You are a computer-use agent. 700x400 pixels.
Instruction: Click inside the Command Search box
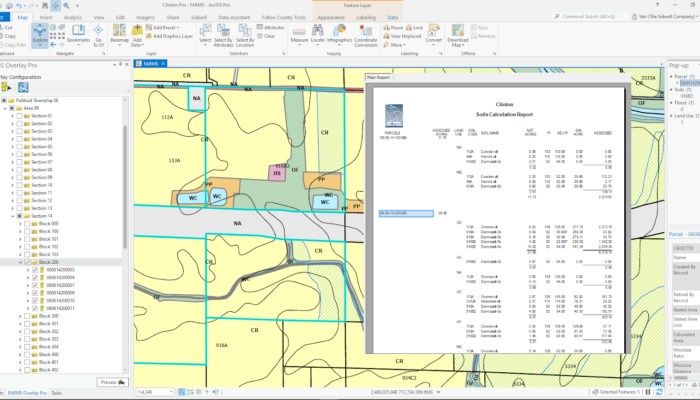(590, 17)
